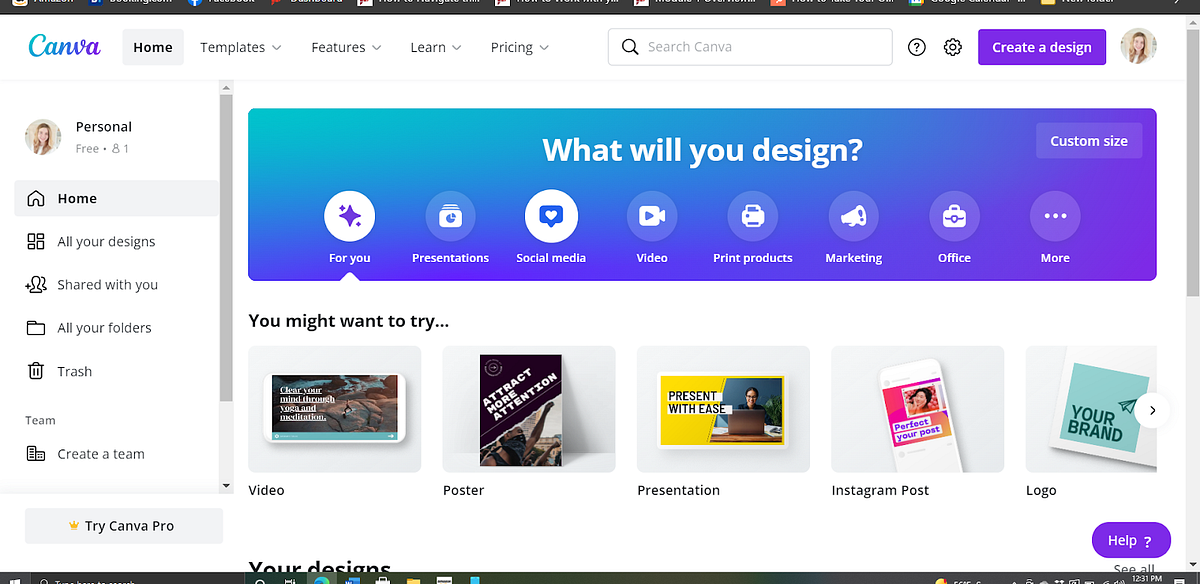Switch to the Home tab
The height and width of the screenshot is (584, 1200).
(x=152, y=46)
